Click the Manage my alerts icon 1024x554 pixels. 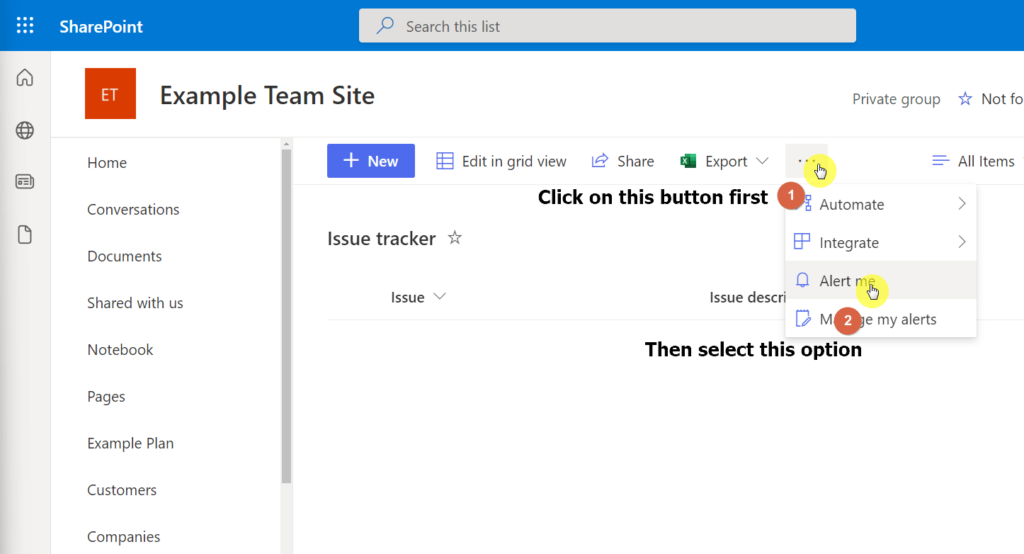pos(802,319)
